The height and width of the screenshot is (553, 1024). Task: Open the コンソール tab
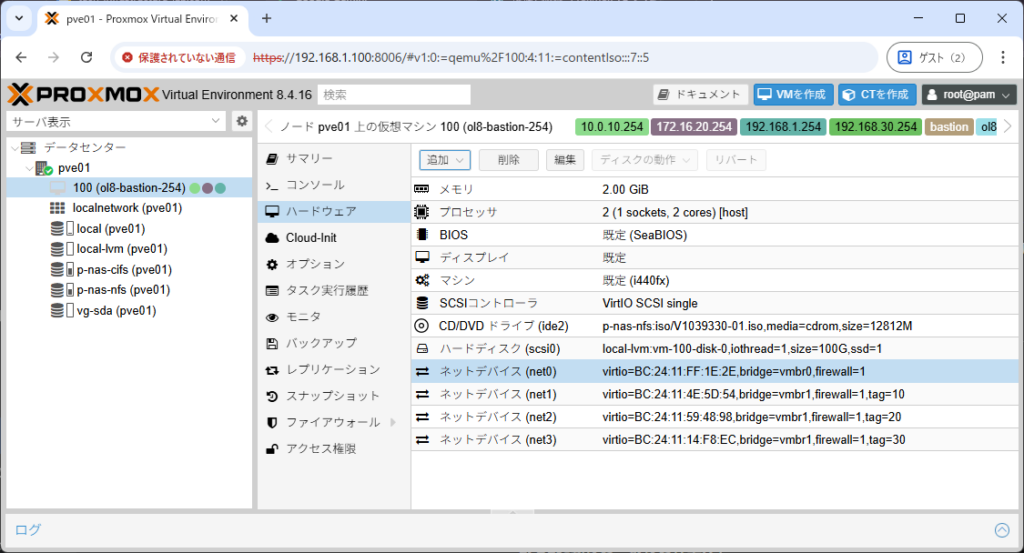click(334, 185)
